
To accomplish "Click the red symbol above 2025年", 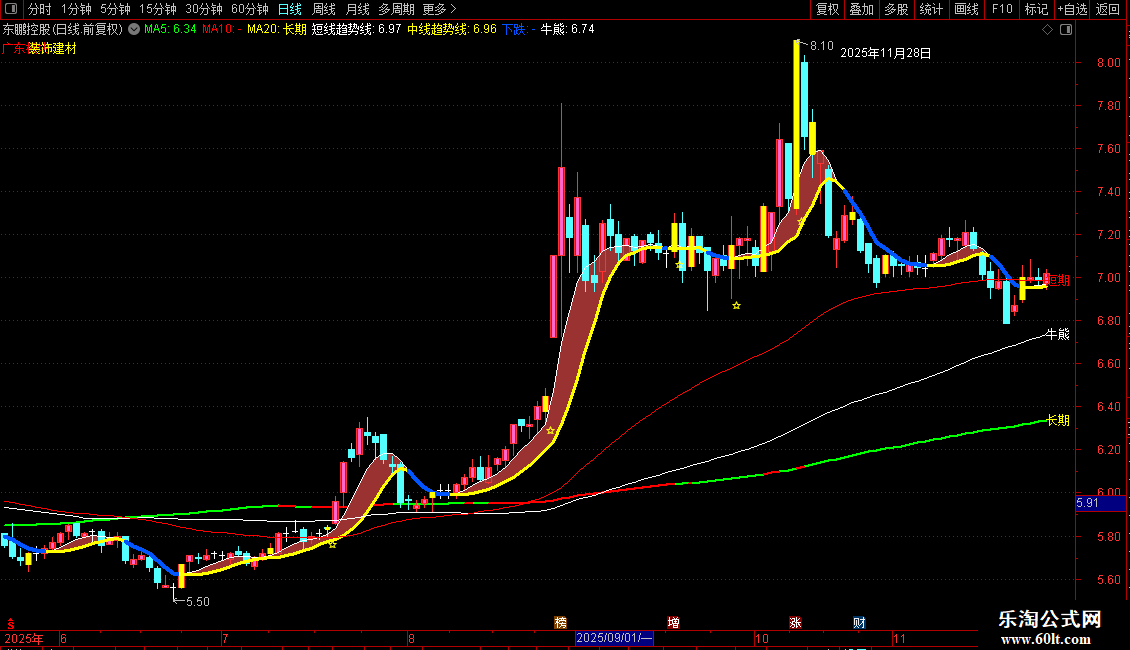I will [x=10, y=624].
